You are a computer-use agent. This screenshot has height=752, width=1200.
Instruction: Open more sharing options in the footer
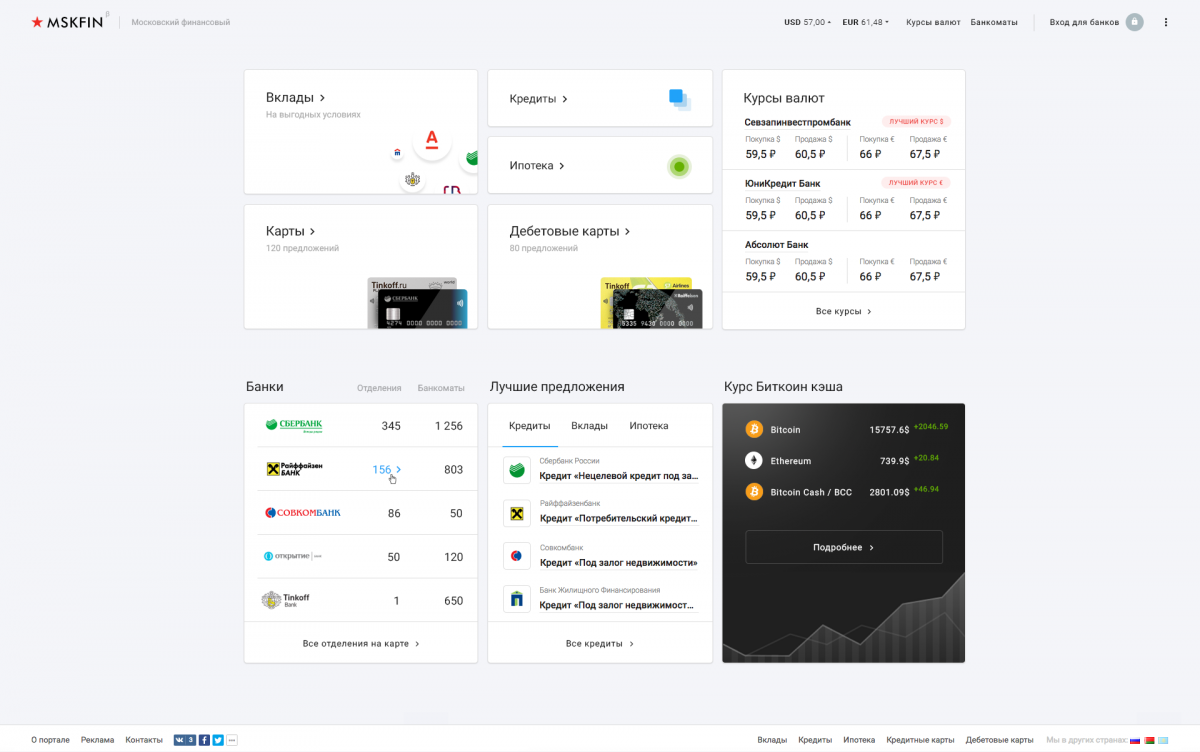coord(232,740)
